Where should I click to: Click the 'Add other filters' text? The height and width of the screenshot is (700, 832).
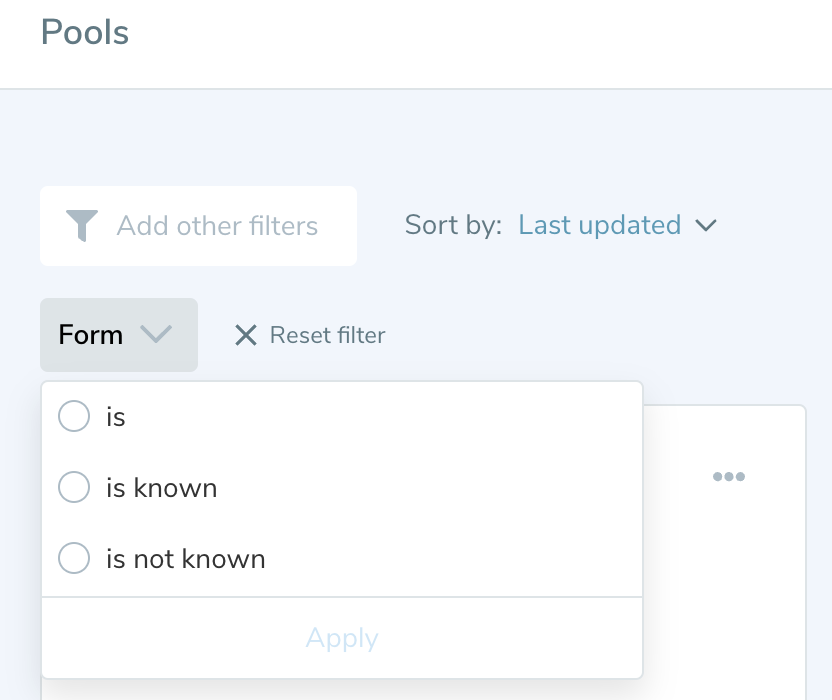tap(217, 226)
